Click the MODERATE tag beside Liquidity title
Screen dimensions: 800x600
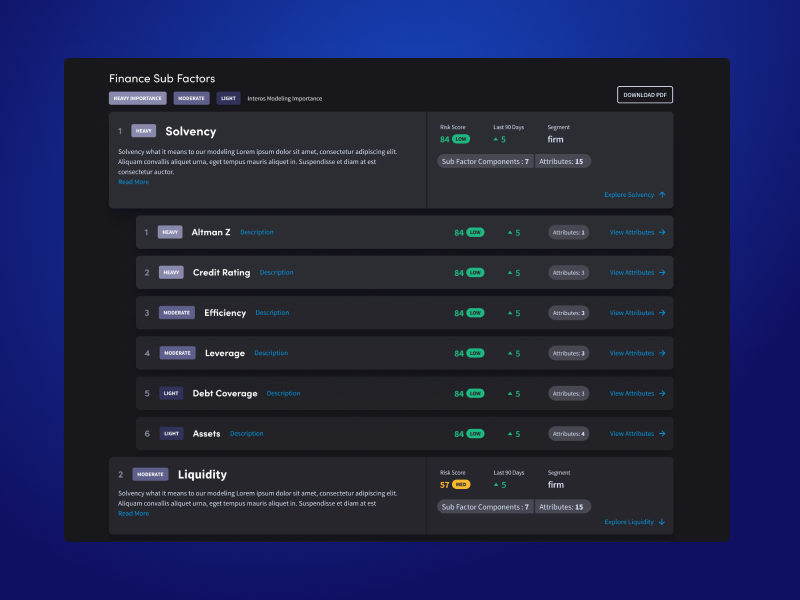pyautogui.click(x=151, y=474)
